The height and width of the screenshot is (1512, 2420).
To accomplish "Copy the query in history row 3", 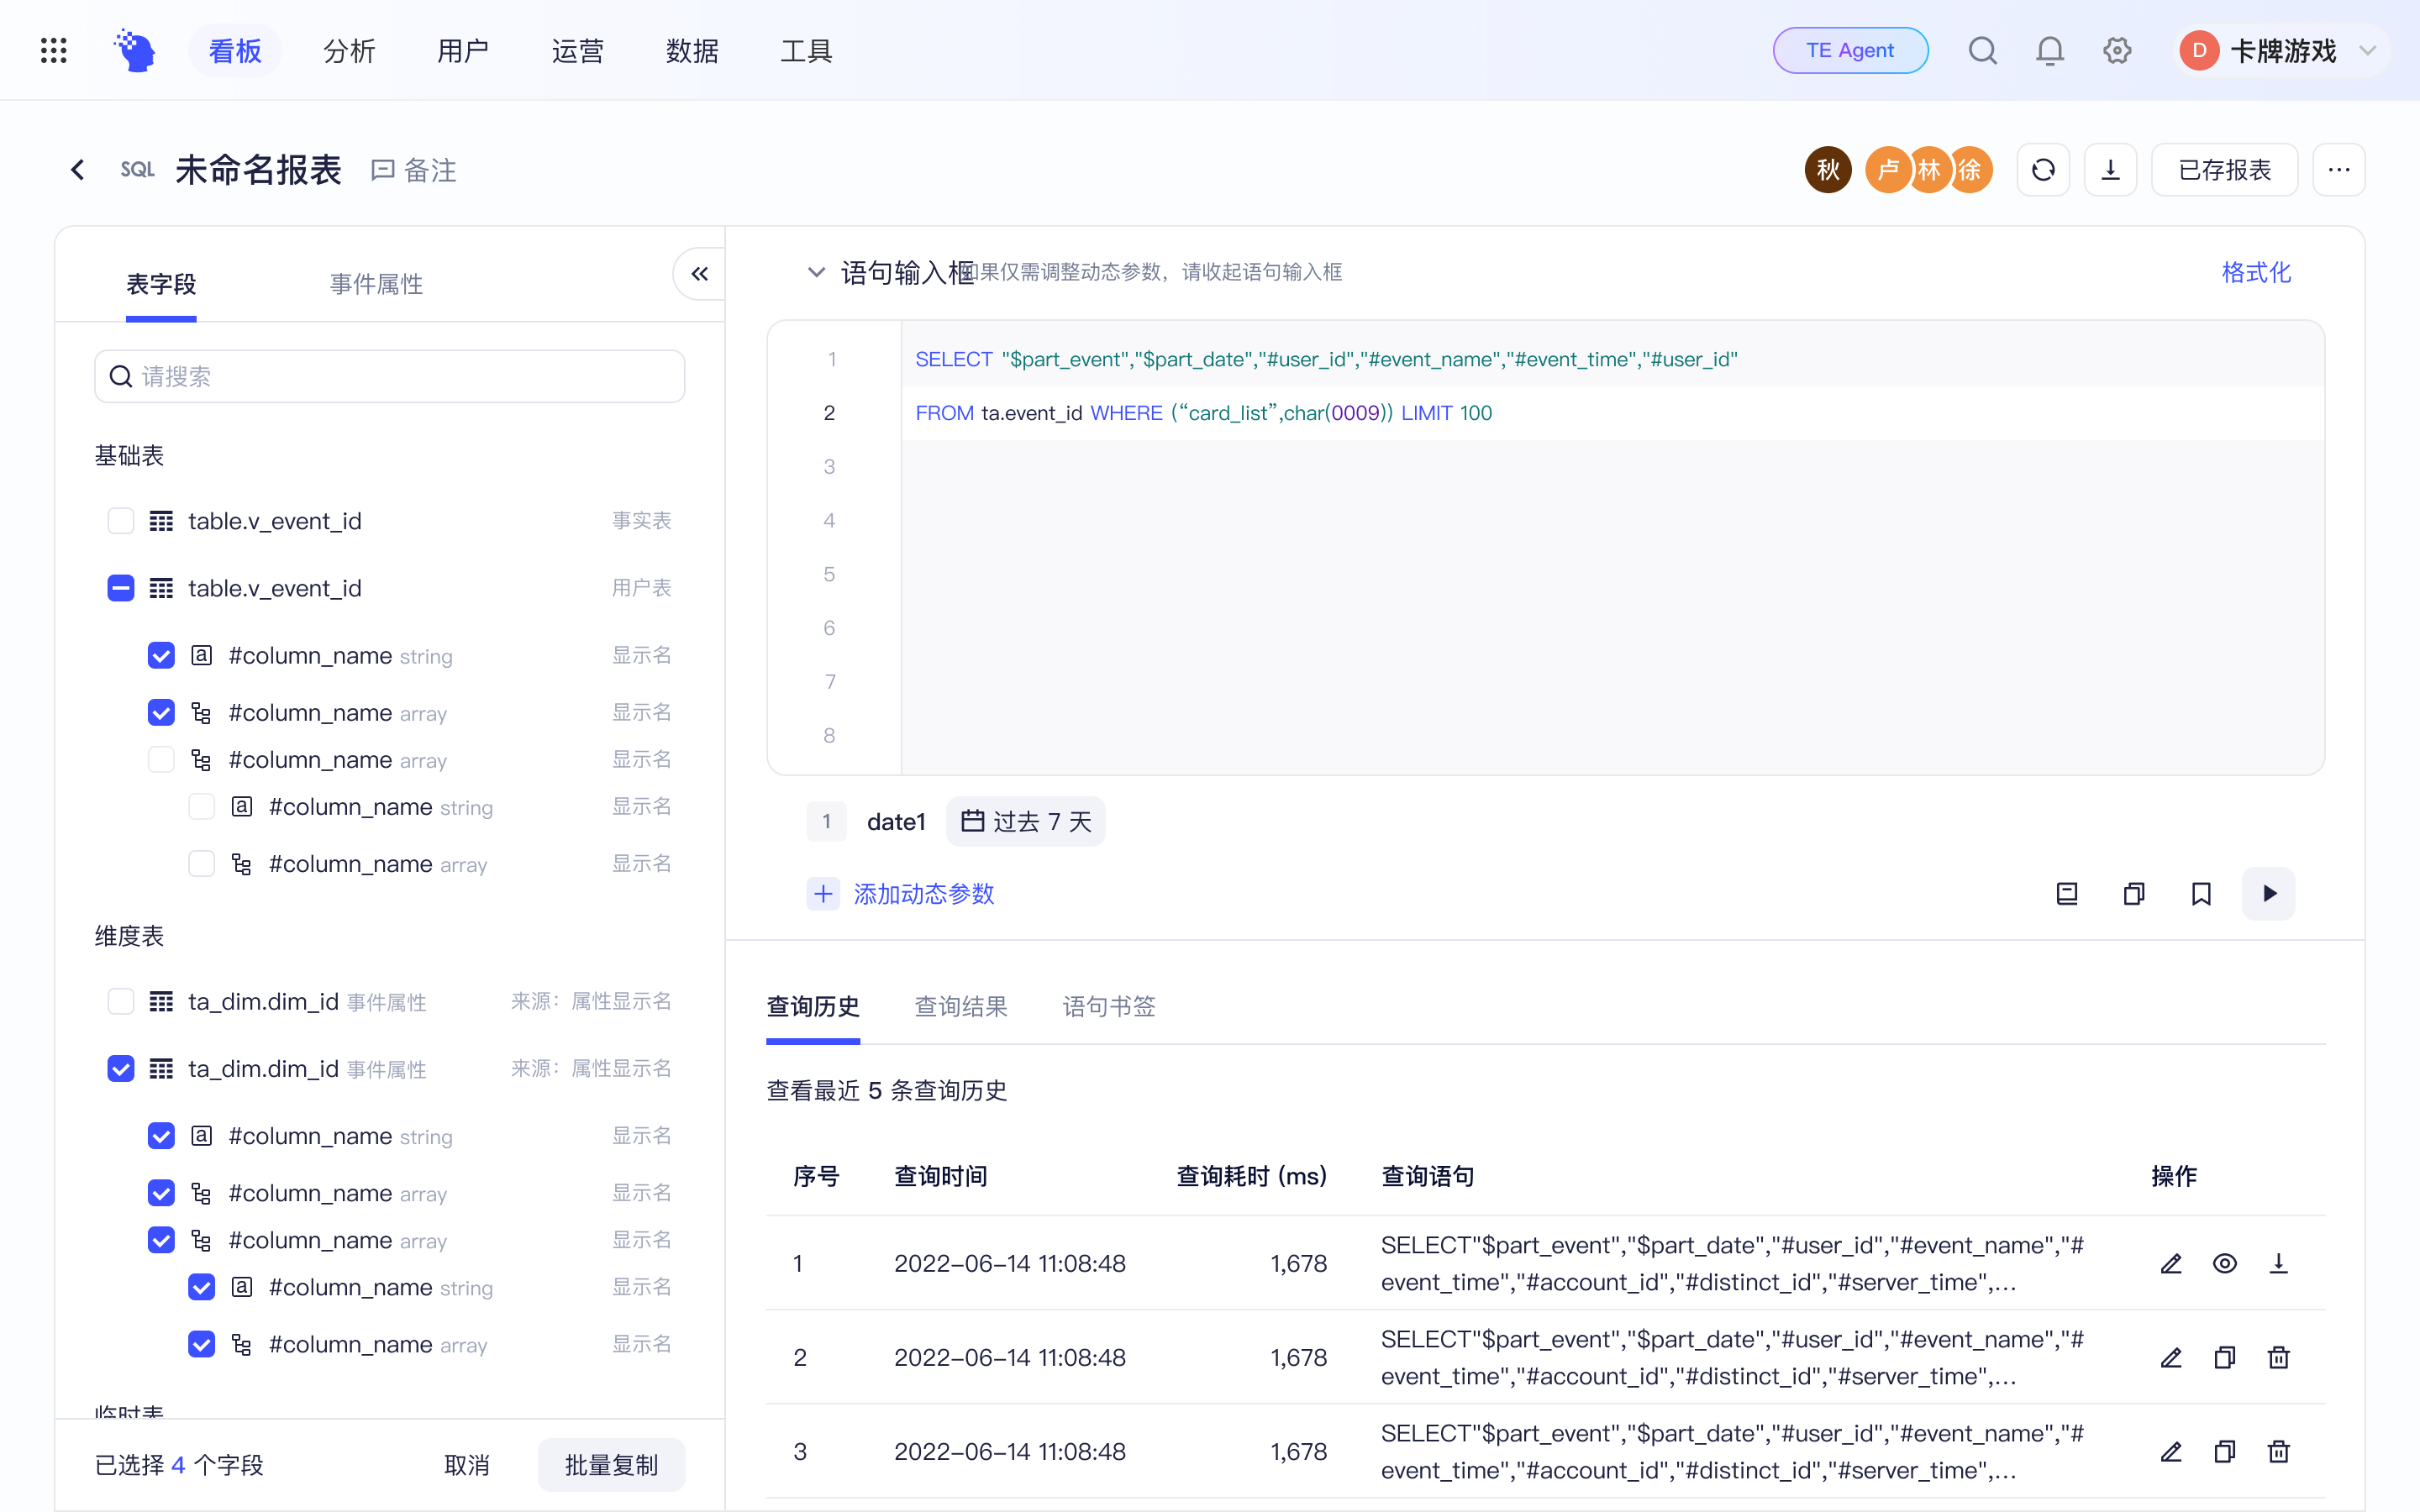I will 2225,1452.
